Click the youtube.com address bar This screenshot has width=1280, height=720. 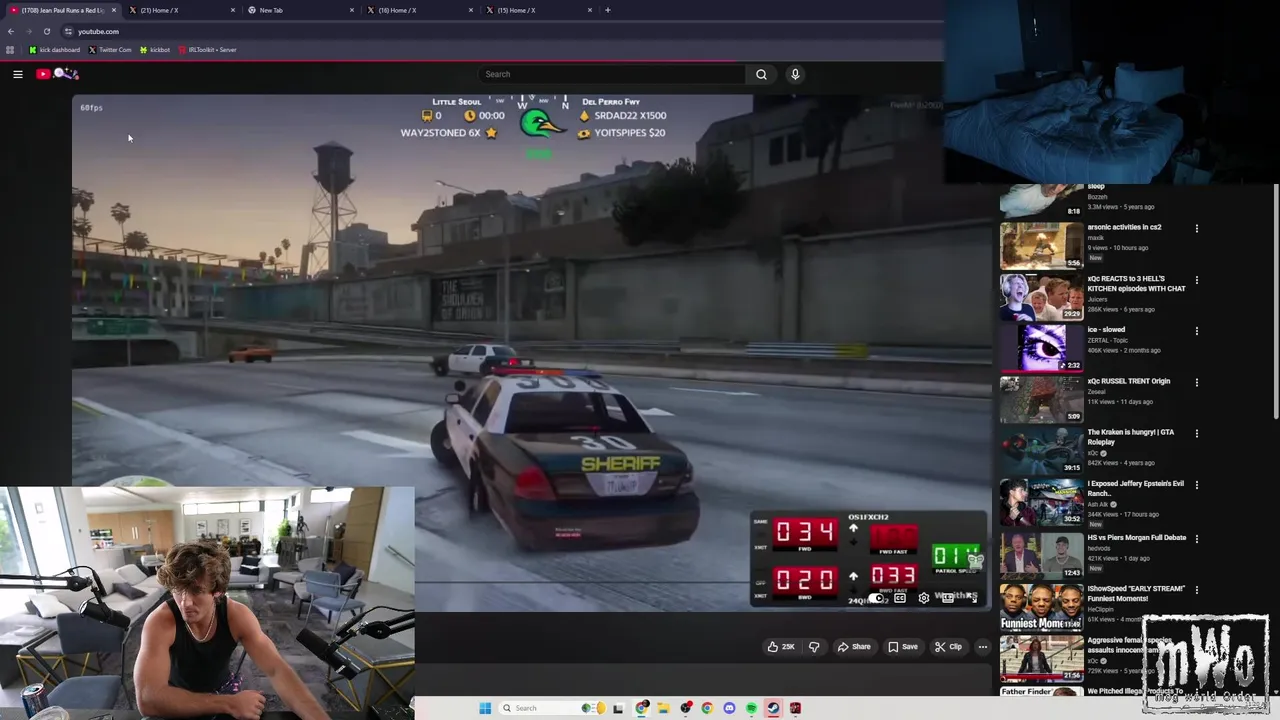500,31
